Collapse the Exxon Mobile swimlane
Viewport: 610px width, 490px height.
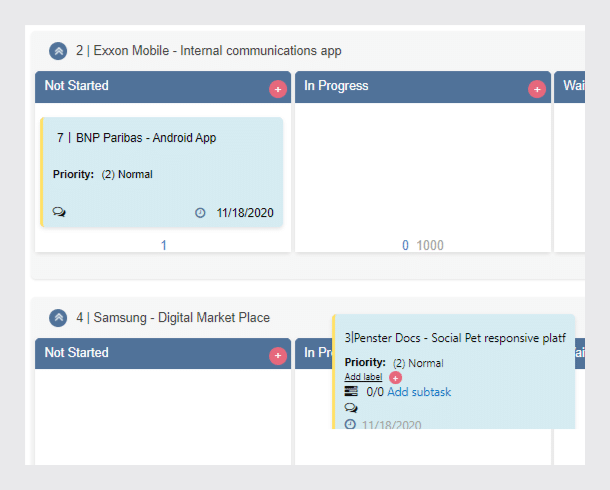tap(58, 51)
